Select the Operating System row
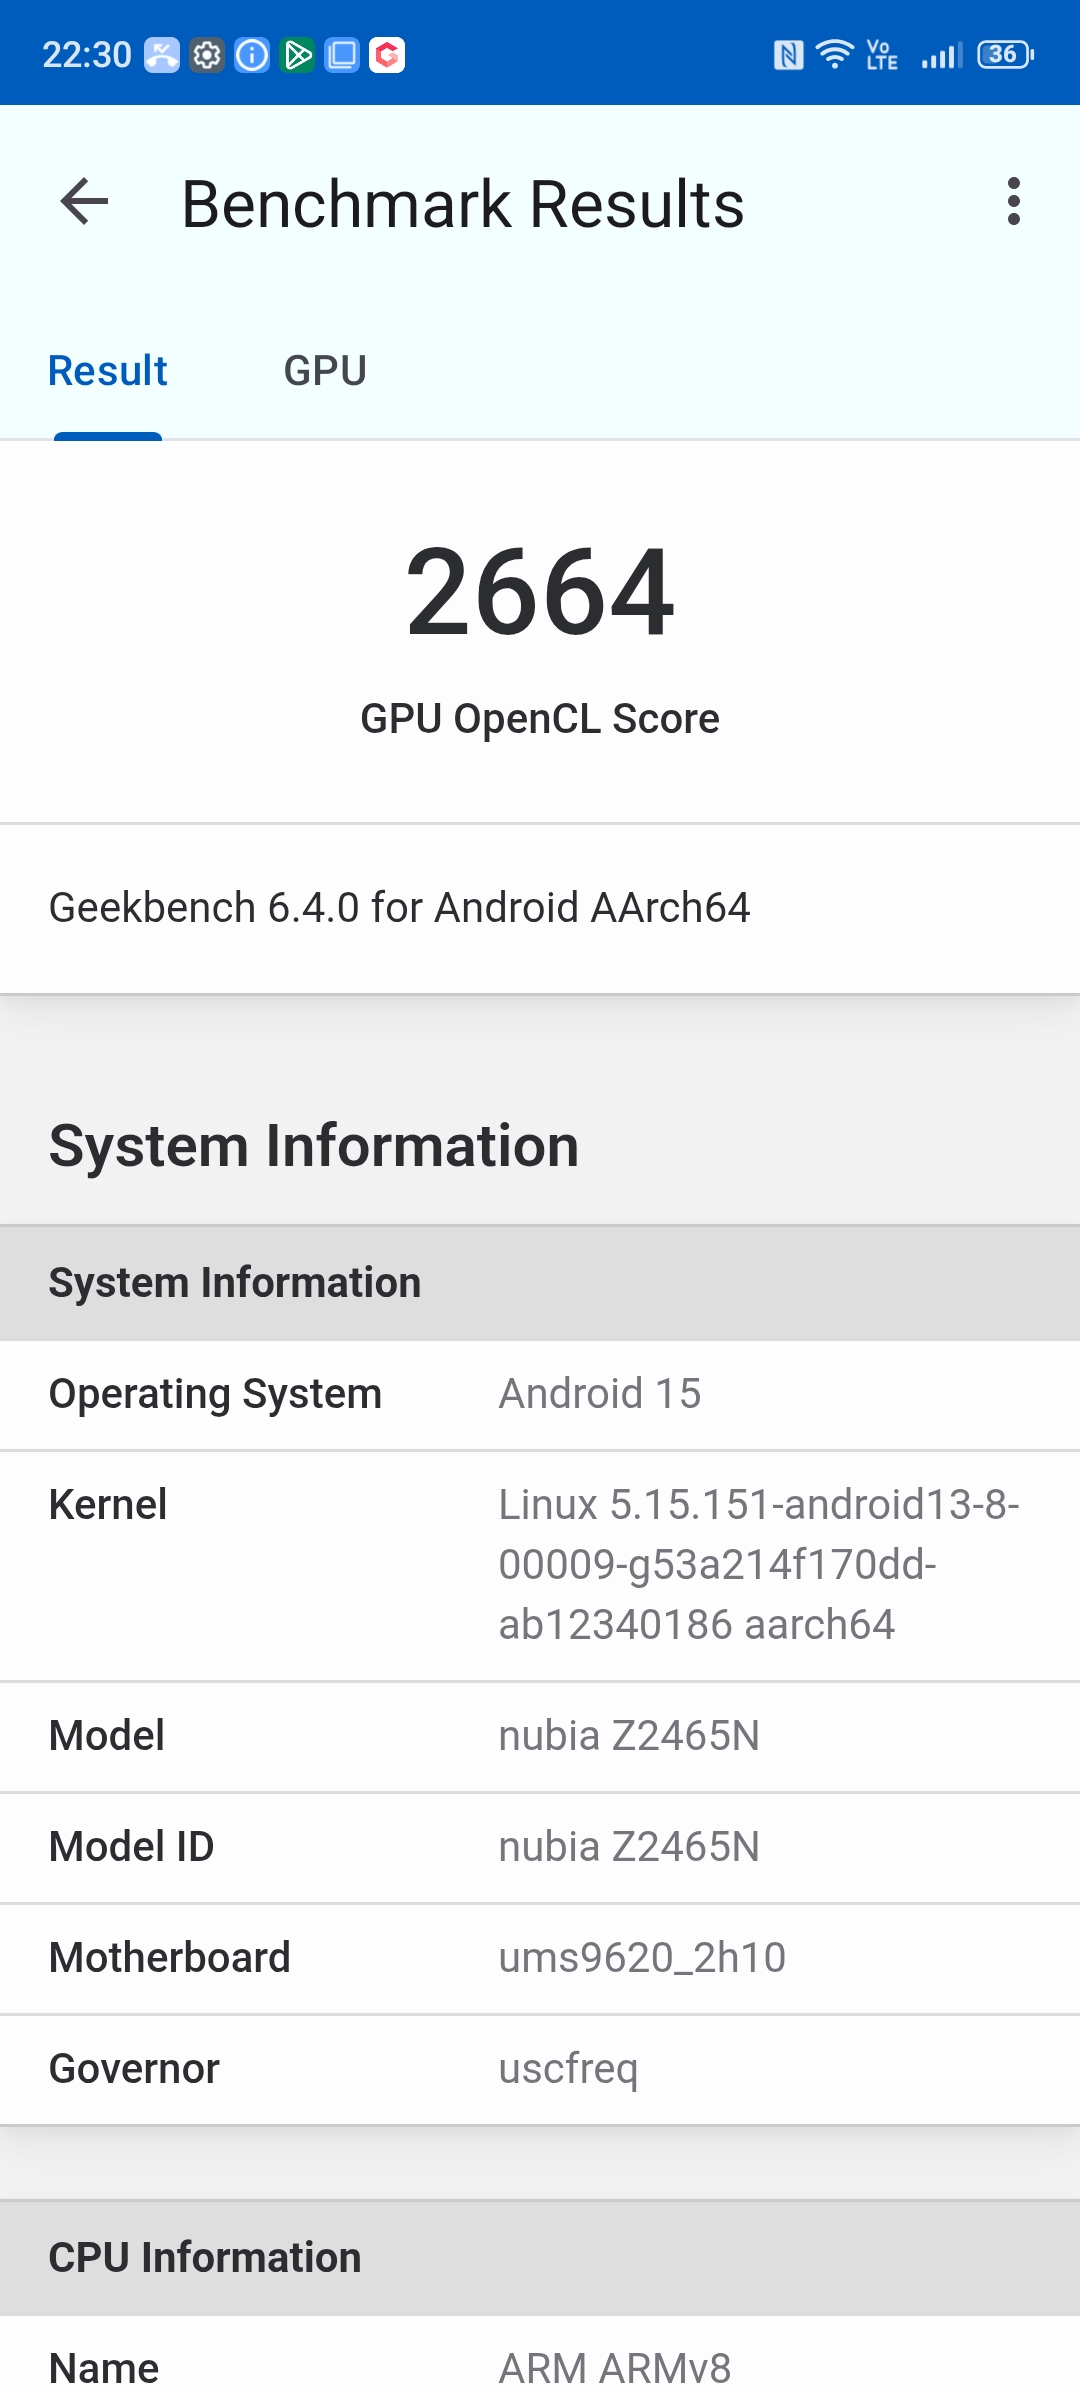The image size is (1080, 2392). [540, 1395]
